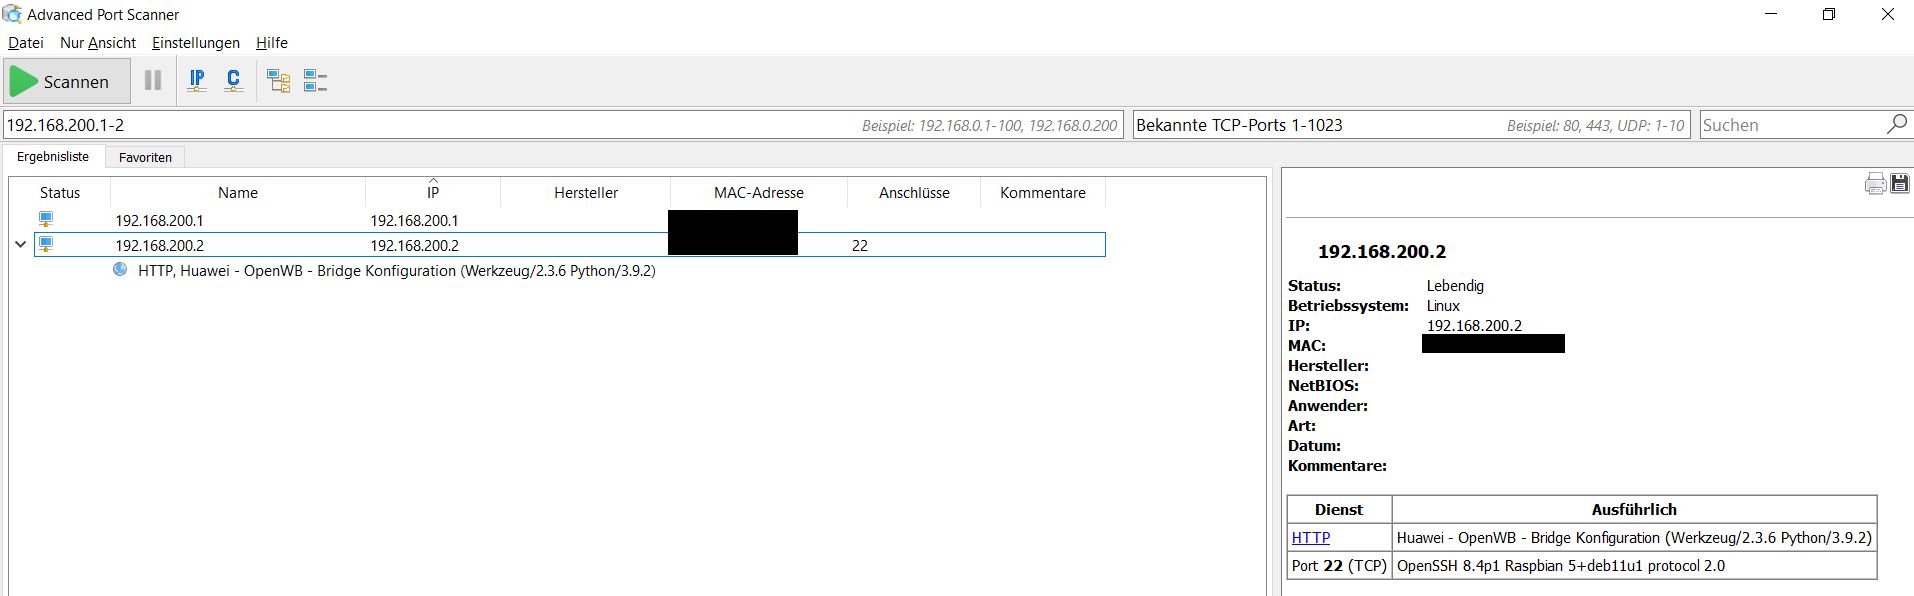Image resolution: width=1914 pixels, height=596 pixels.
Task: Click globe icon of HTTP service entry
Action: [120, 270]
